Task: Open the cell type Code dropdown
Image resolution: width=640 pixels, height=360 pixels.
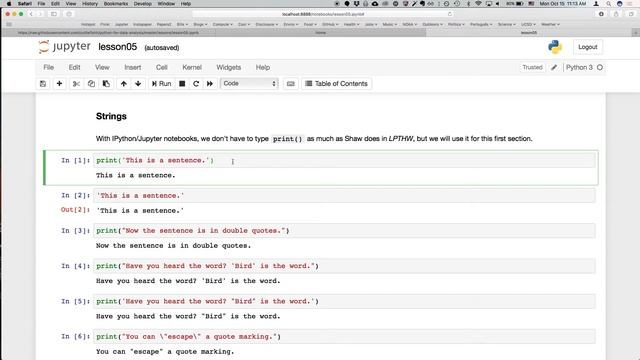Action: (x=249, y=83)
